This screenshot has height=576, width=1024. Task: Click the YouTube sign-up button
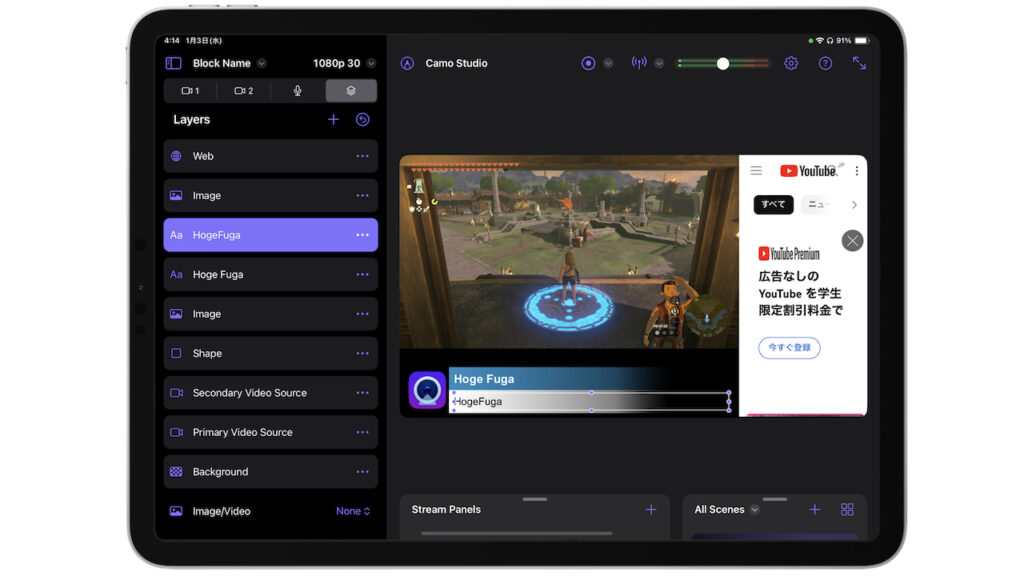(x=789, y=348)
